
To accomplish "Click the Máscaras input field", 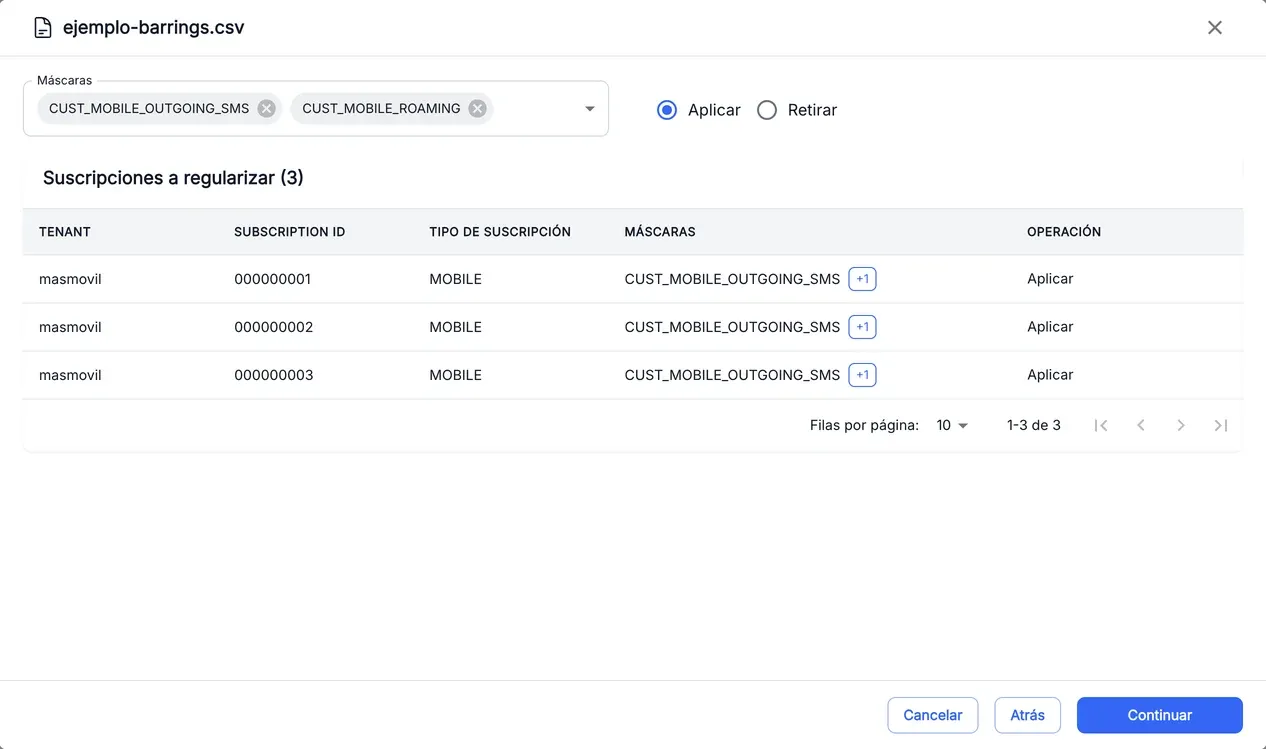I will point(316,109).
